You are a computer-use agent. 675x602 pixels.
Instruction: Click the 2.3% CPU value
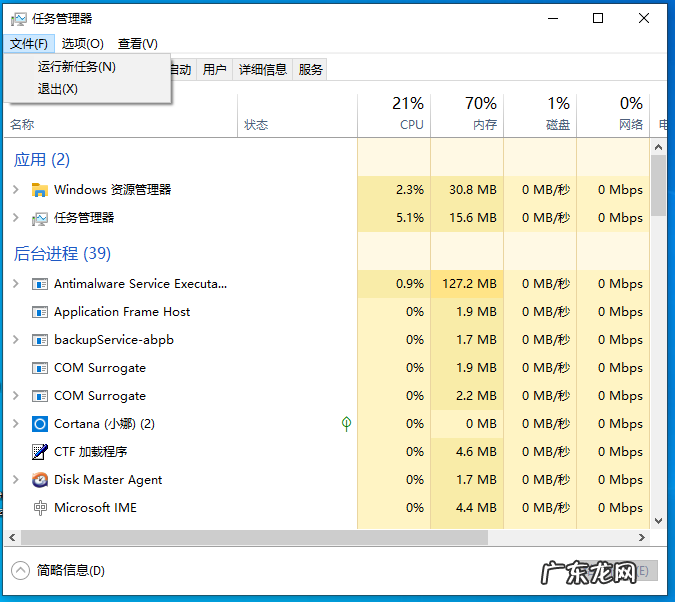410,190
